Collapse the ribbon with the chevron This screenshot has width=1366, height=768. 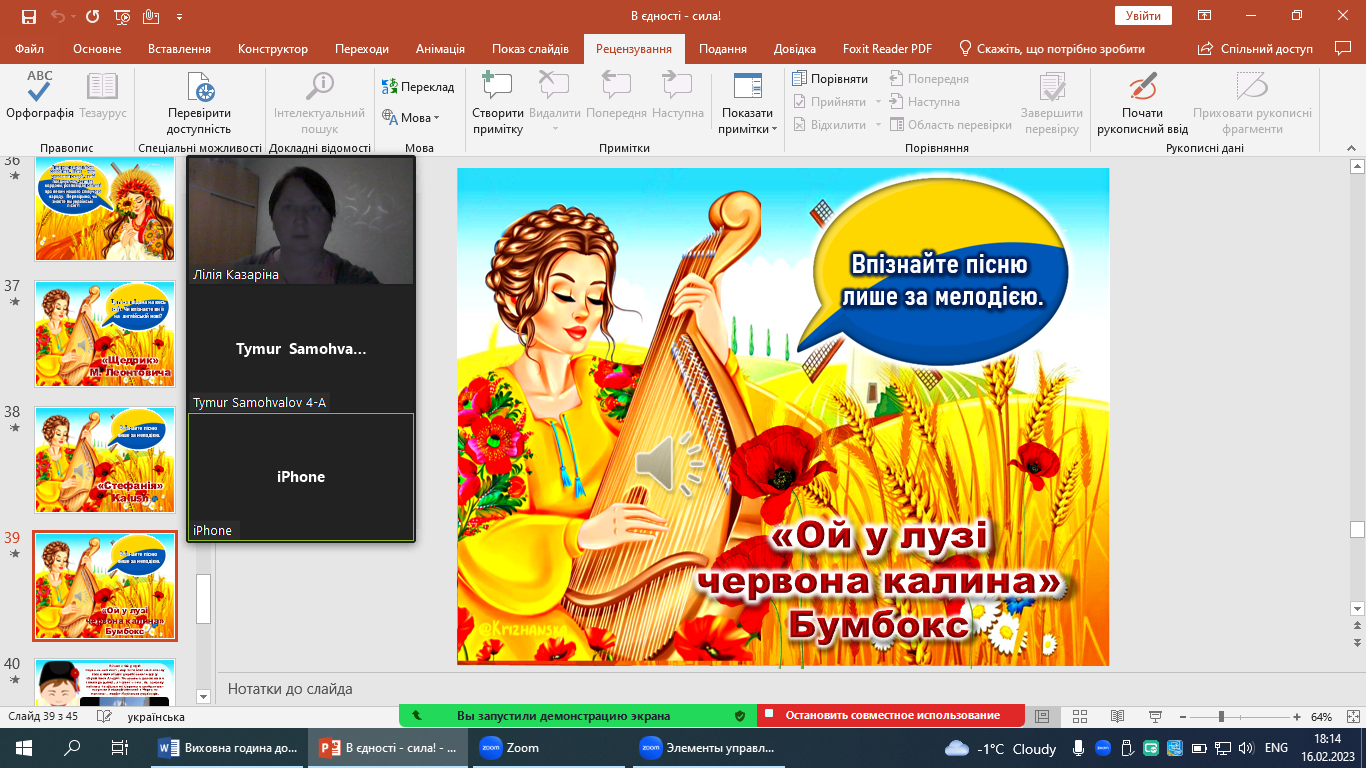[1352, 148]
